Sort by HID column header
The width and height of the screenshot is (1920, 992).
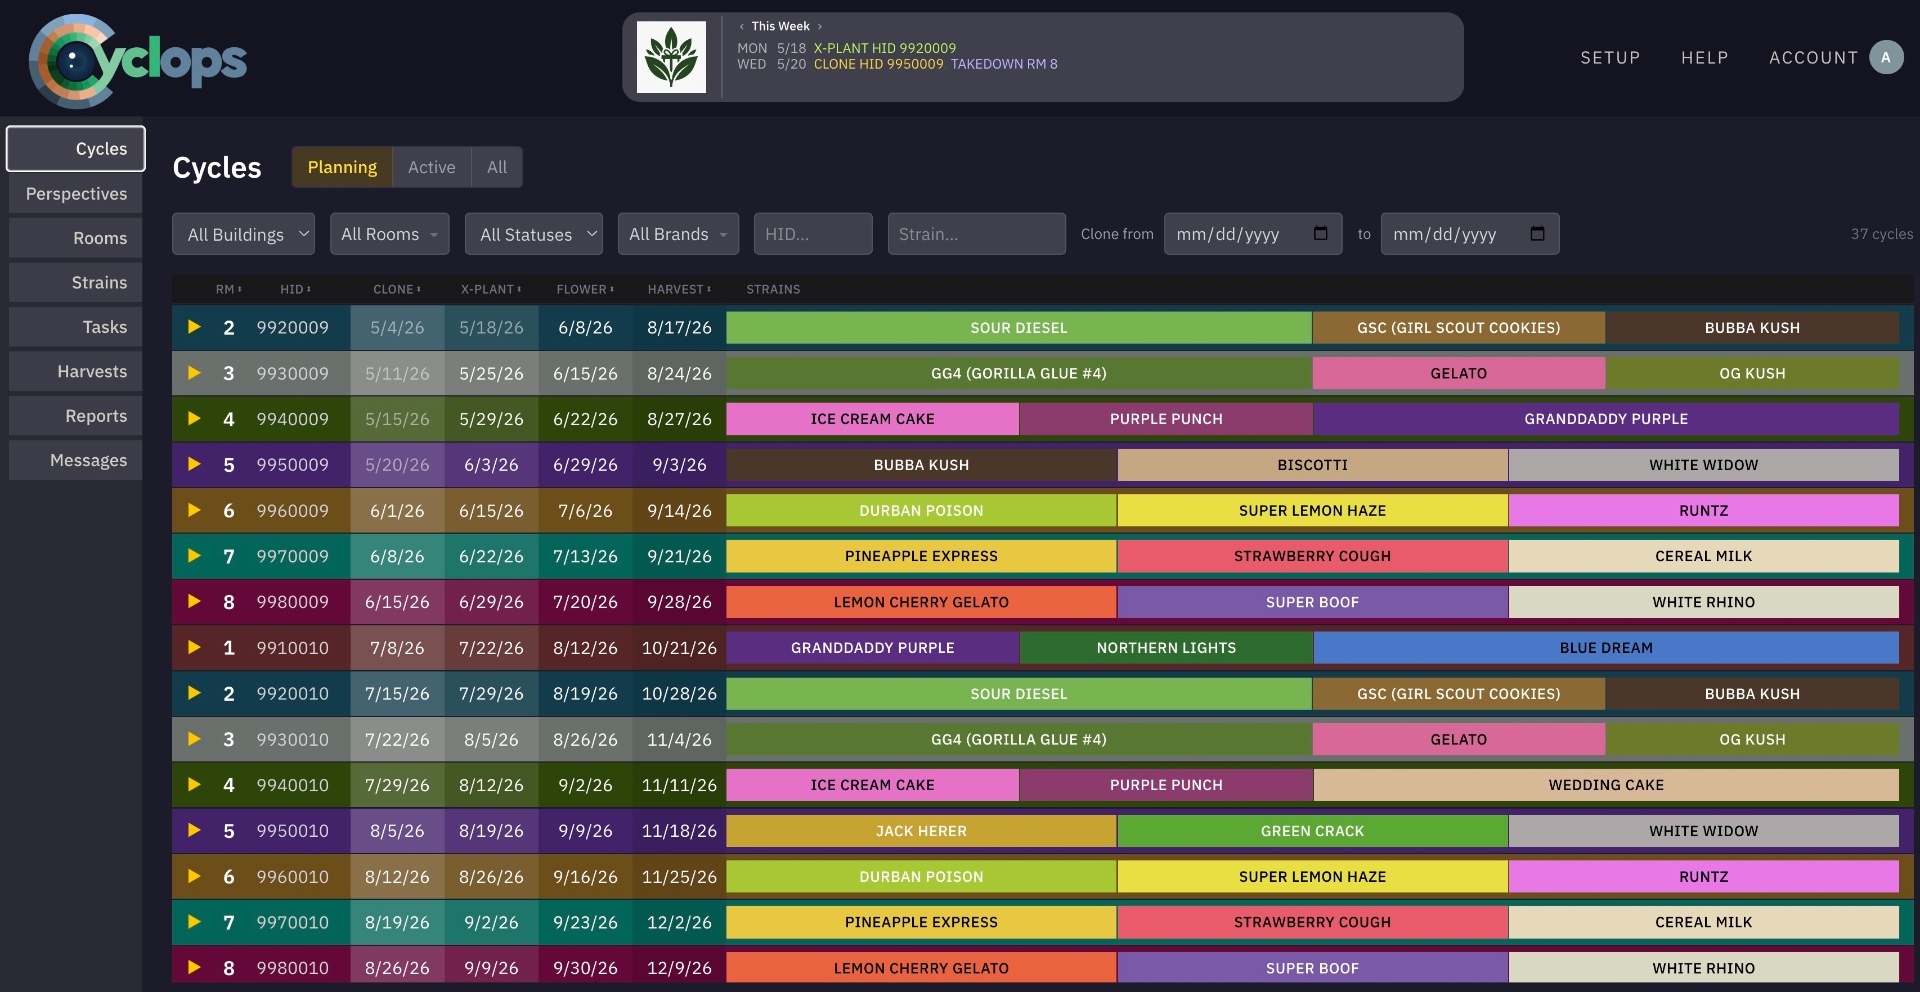pos(295,289)
